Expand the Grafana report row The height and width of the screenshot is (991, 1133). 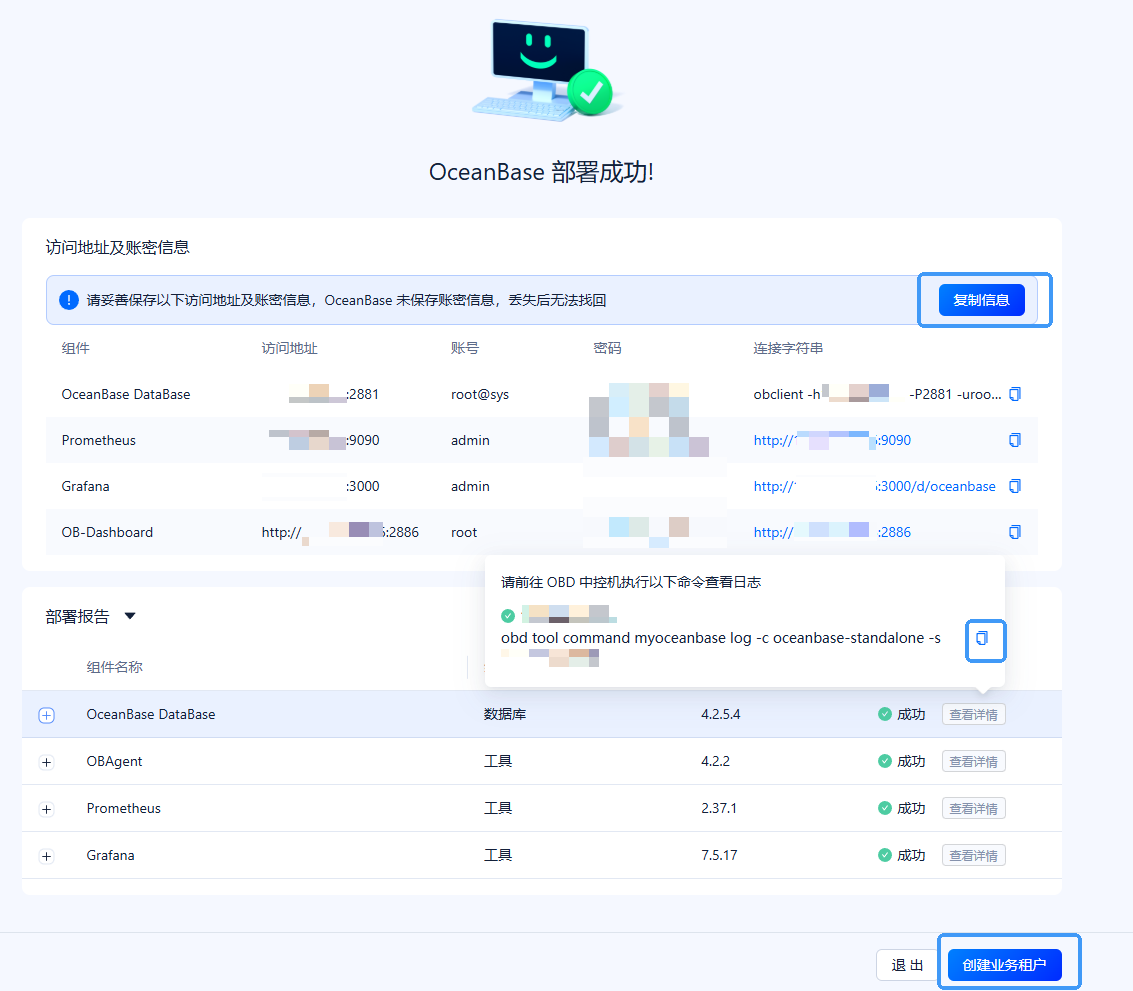(46, 856)
